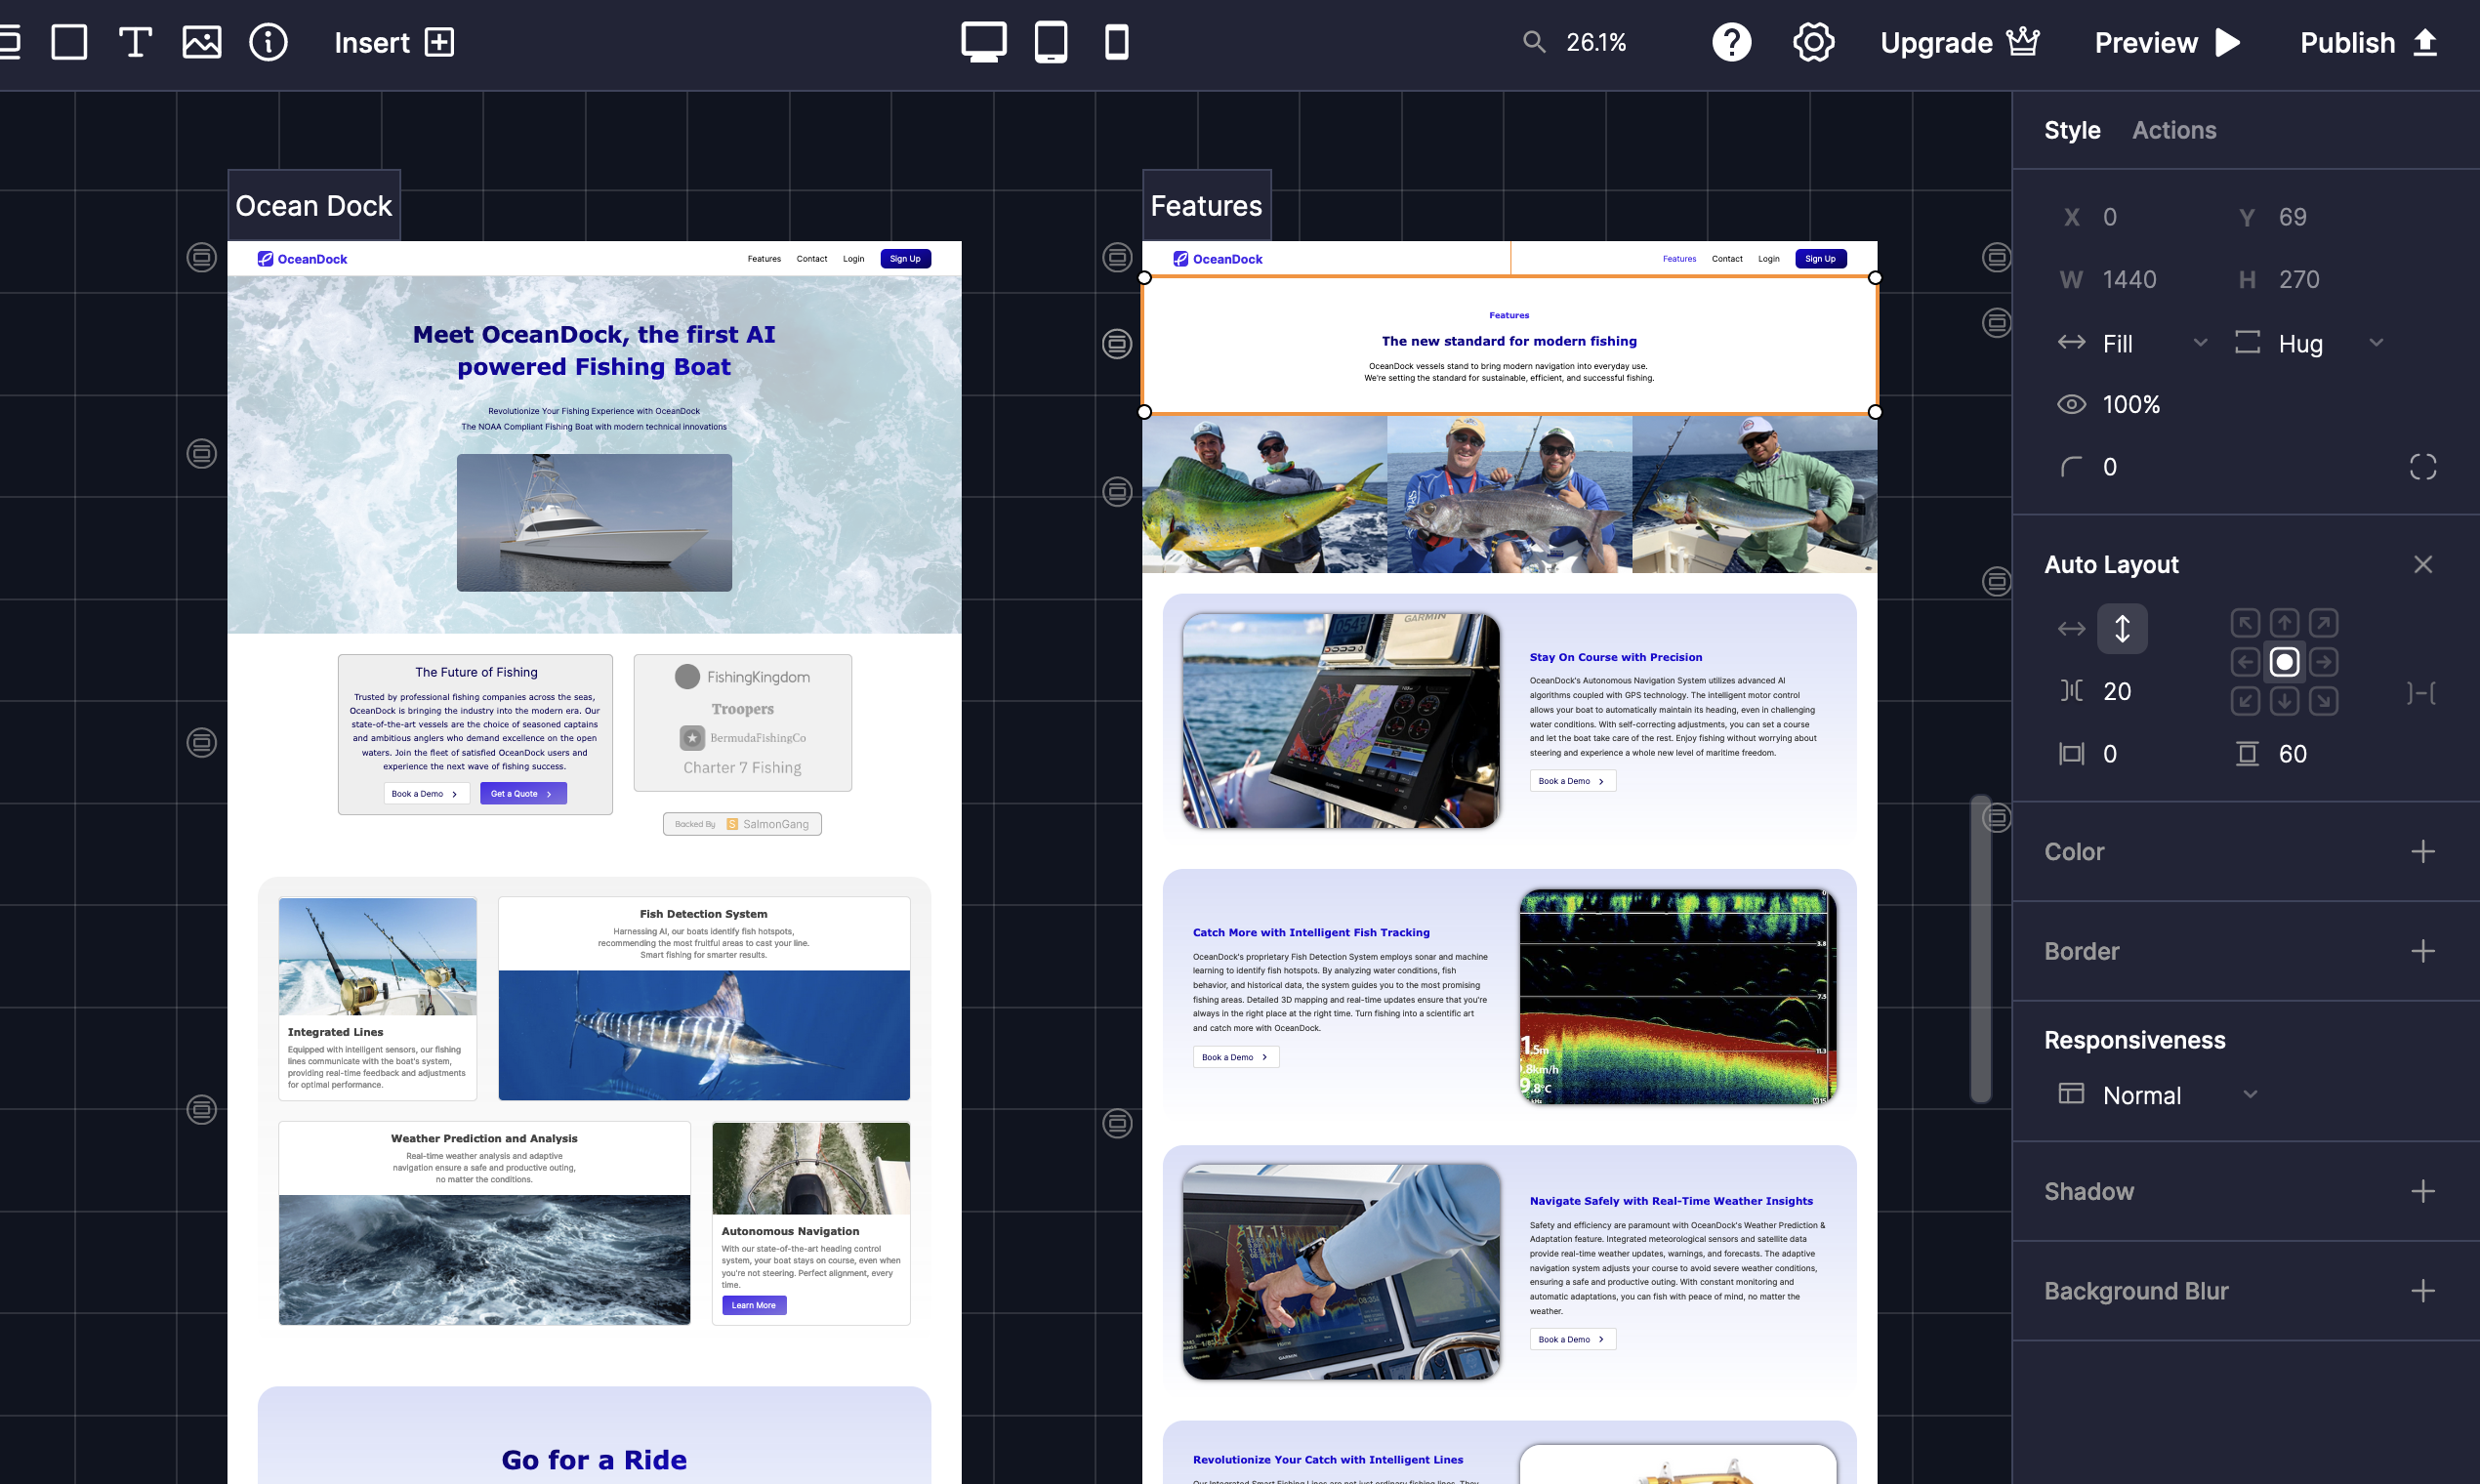2480x1484 pixels.
Task: Click Sign Up on Ocean Dock page
Action: [x=905, y=259]
